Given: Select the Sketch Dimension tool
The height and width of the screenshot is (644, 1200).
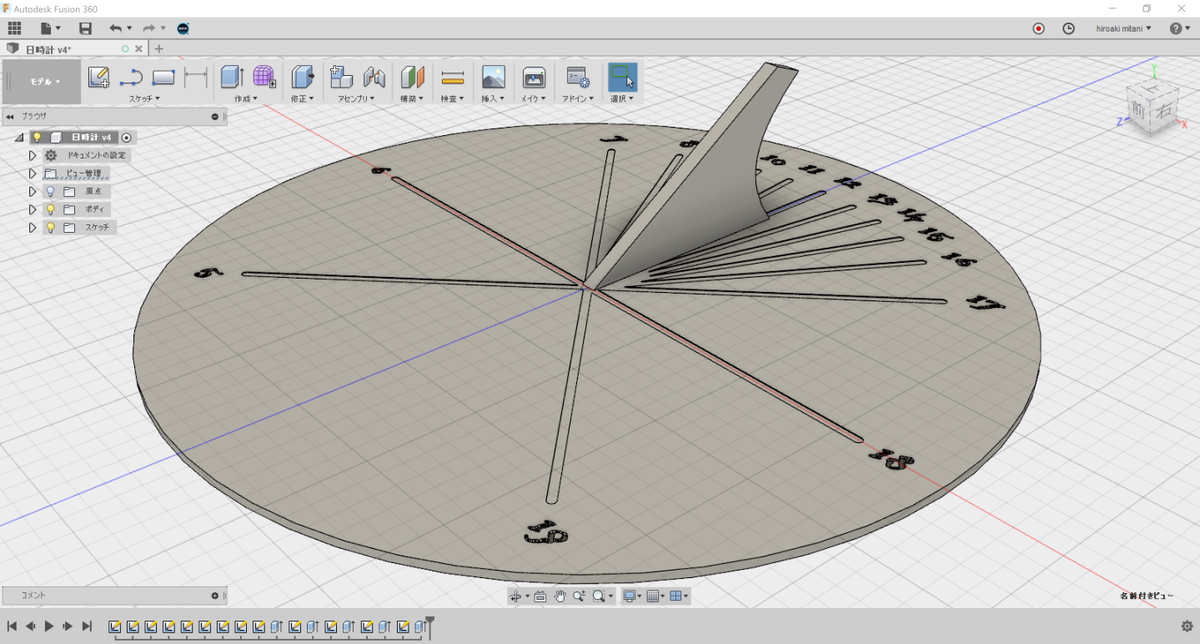Looking at the screenshot, I should (x=196, y=77).
